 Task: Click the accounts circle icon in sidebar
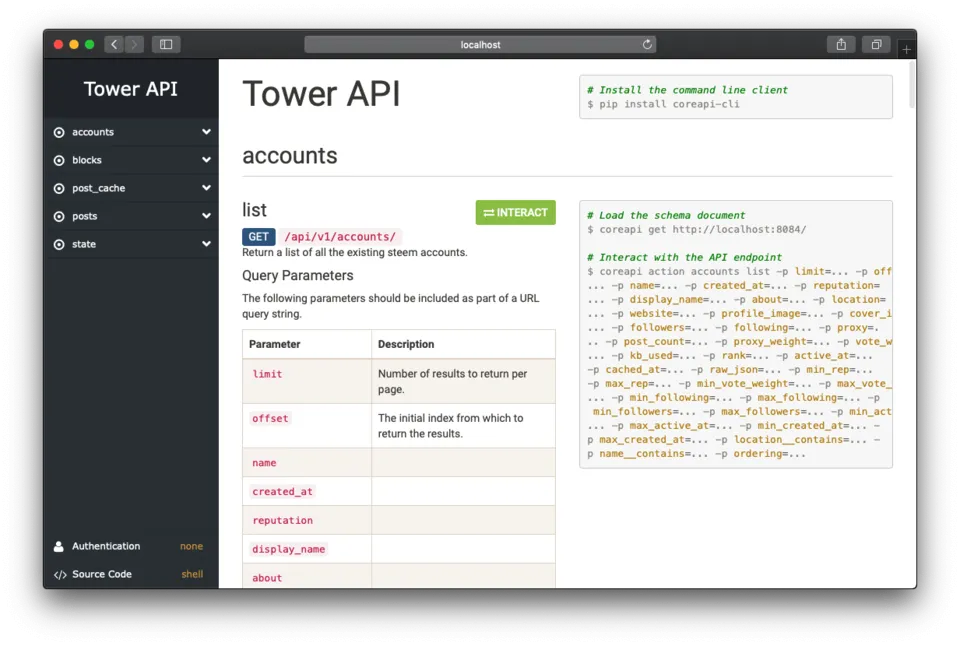pyautogui.click(x=59, y=132)
